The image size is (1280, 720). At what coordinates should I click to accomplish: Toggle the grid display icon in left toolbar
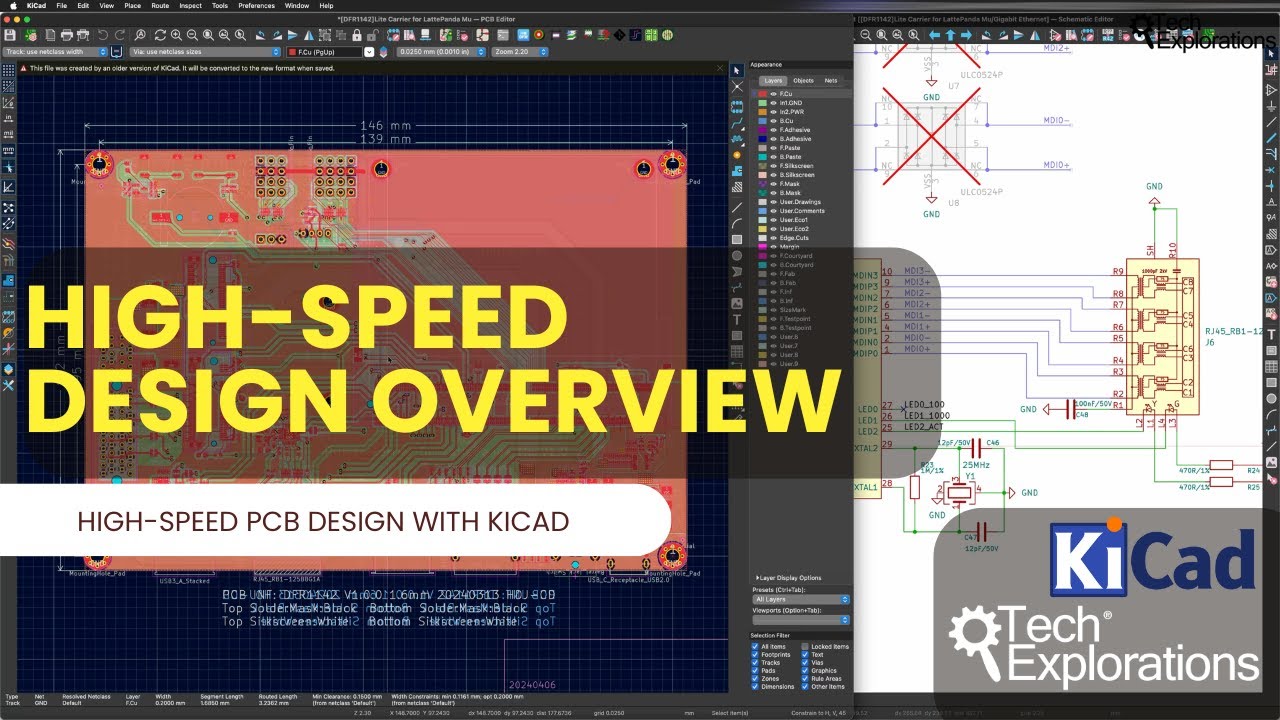(8, 70)
